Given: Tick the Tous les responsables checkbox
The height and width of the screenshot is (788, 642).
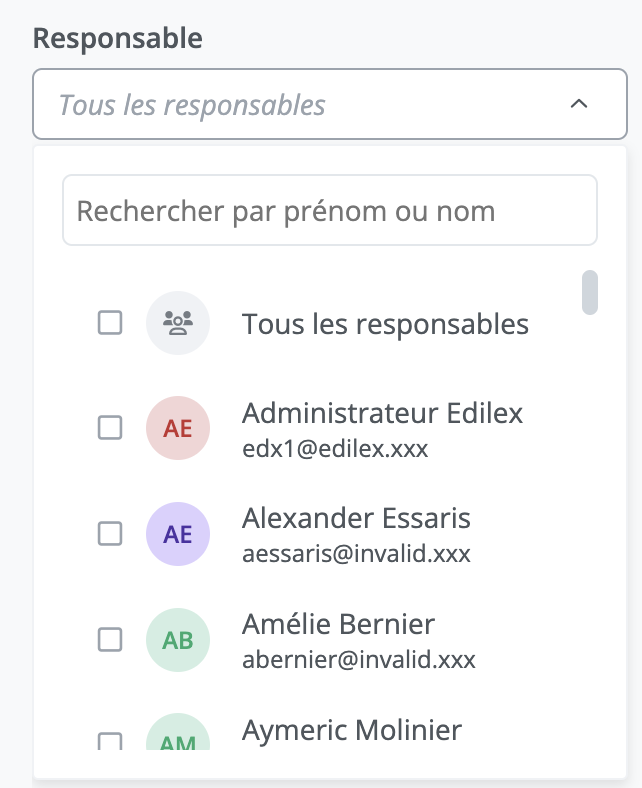Looking at the screenshot, I should tap(110, 323).
